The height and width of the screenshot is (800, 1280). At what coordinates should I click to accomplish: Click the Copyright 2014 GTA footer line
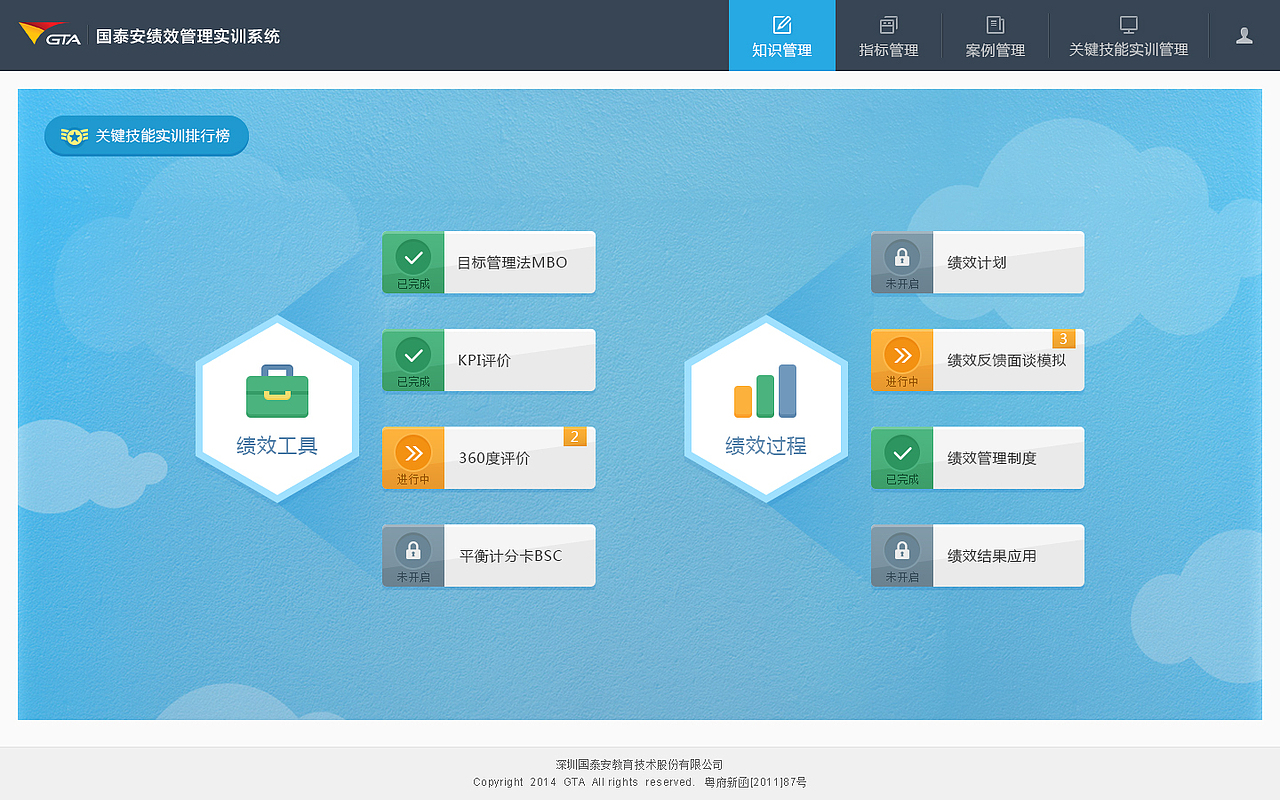tap(640, 782)
